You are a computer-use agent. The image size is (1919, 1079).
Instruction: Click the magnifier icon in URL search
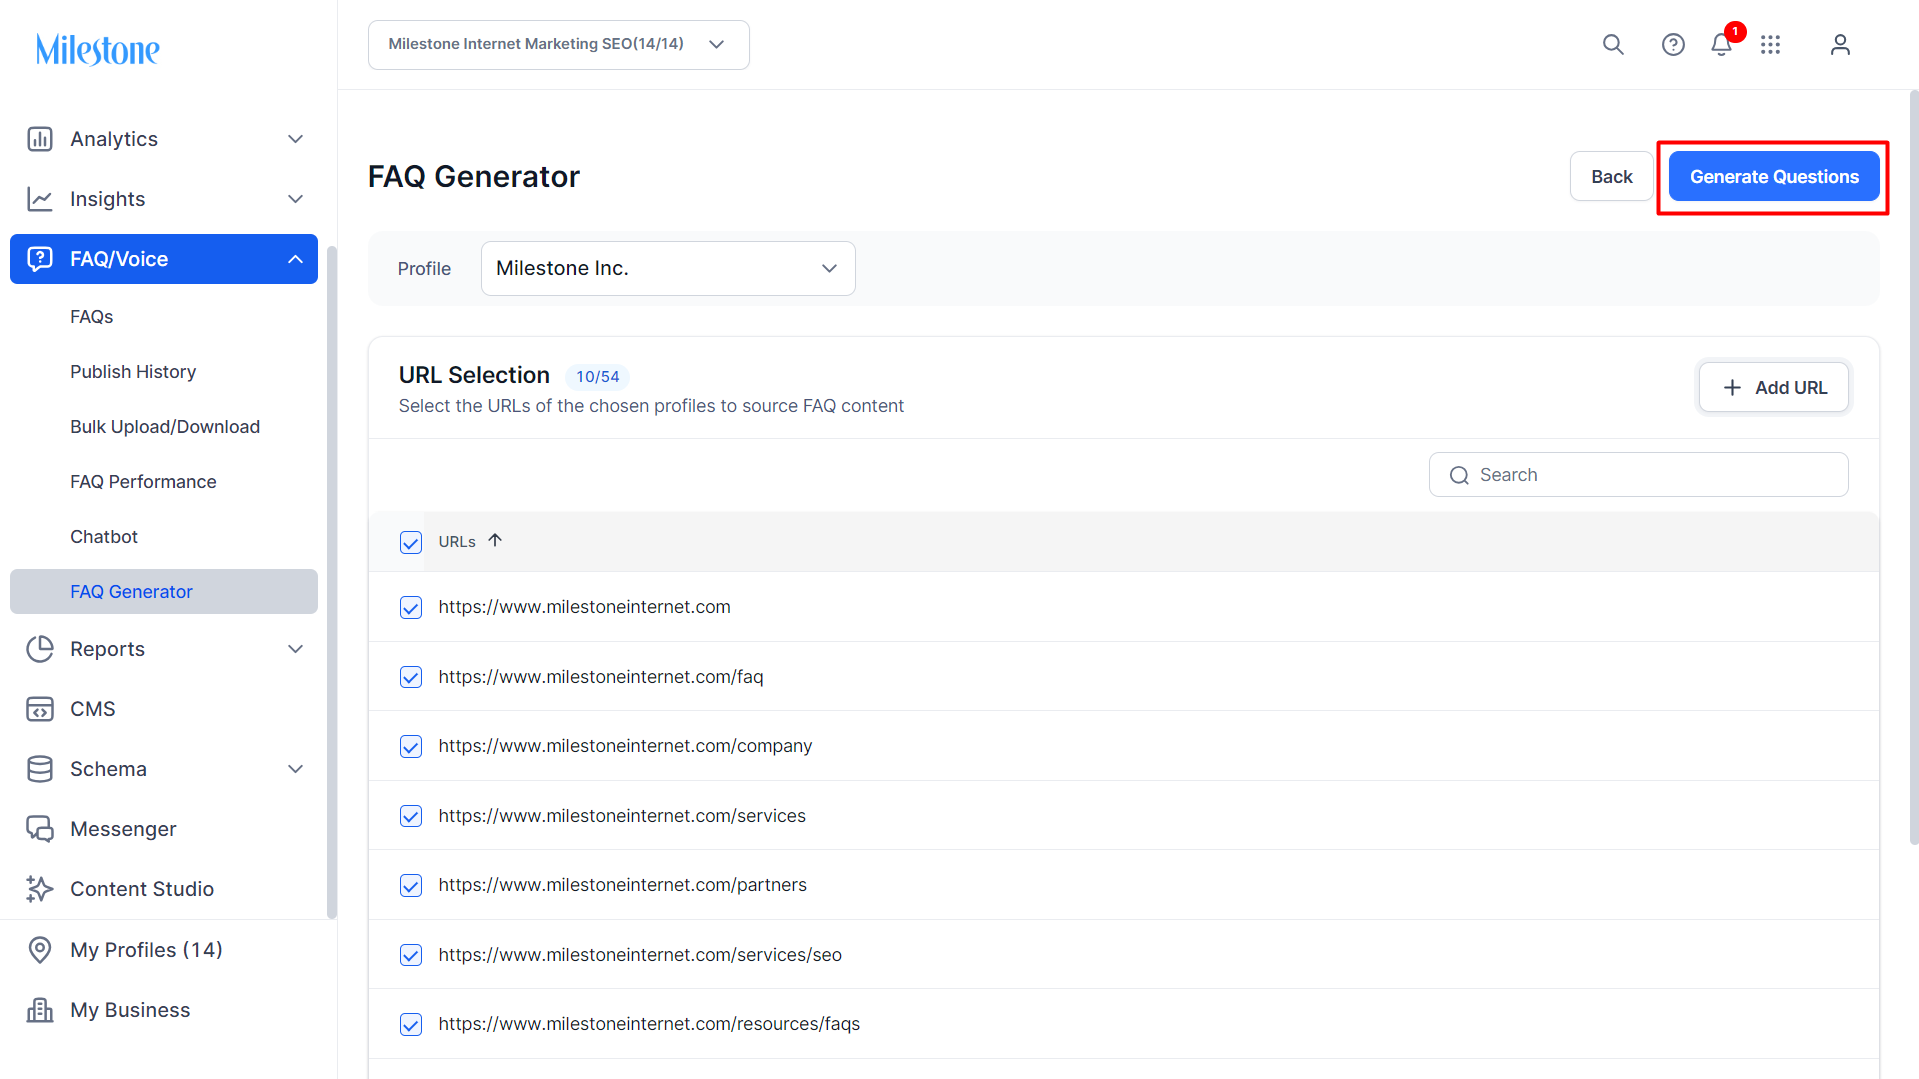pos(1459,475)
